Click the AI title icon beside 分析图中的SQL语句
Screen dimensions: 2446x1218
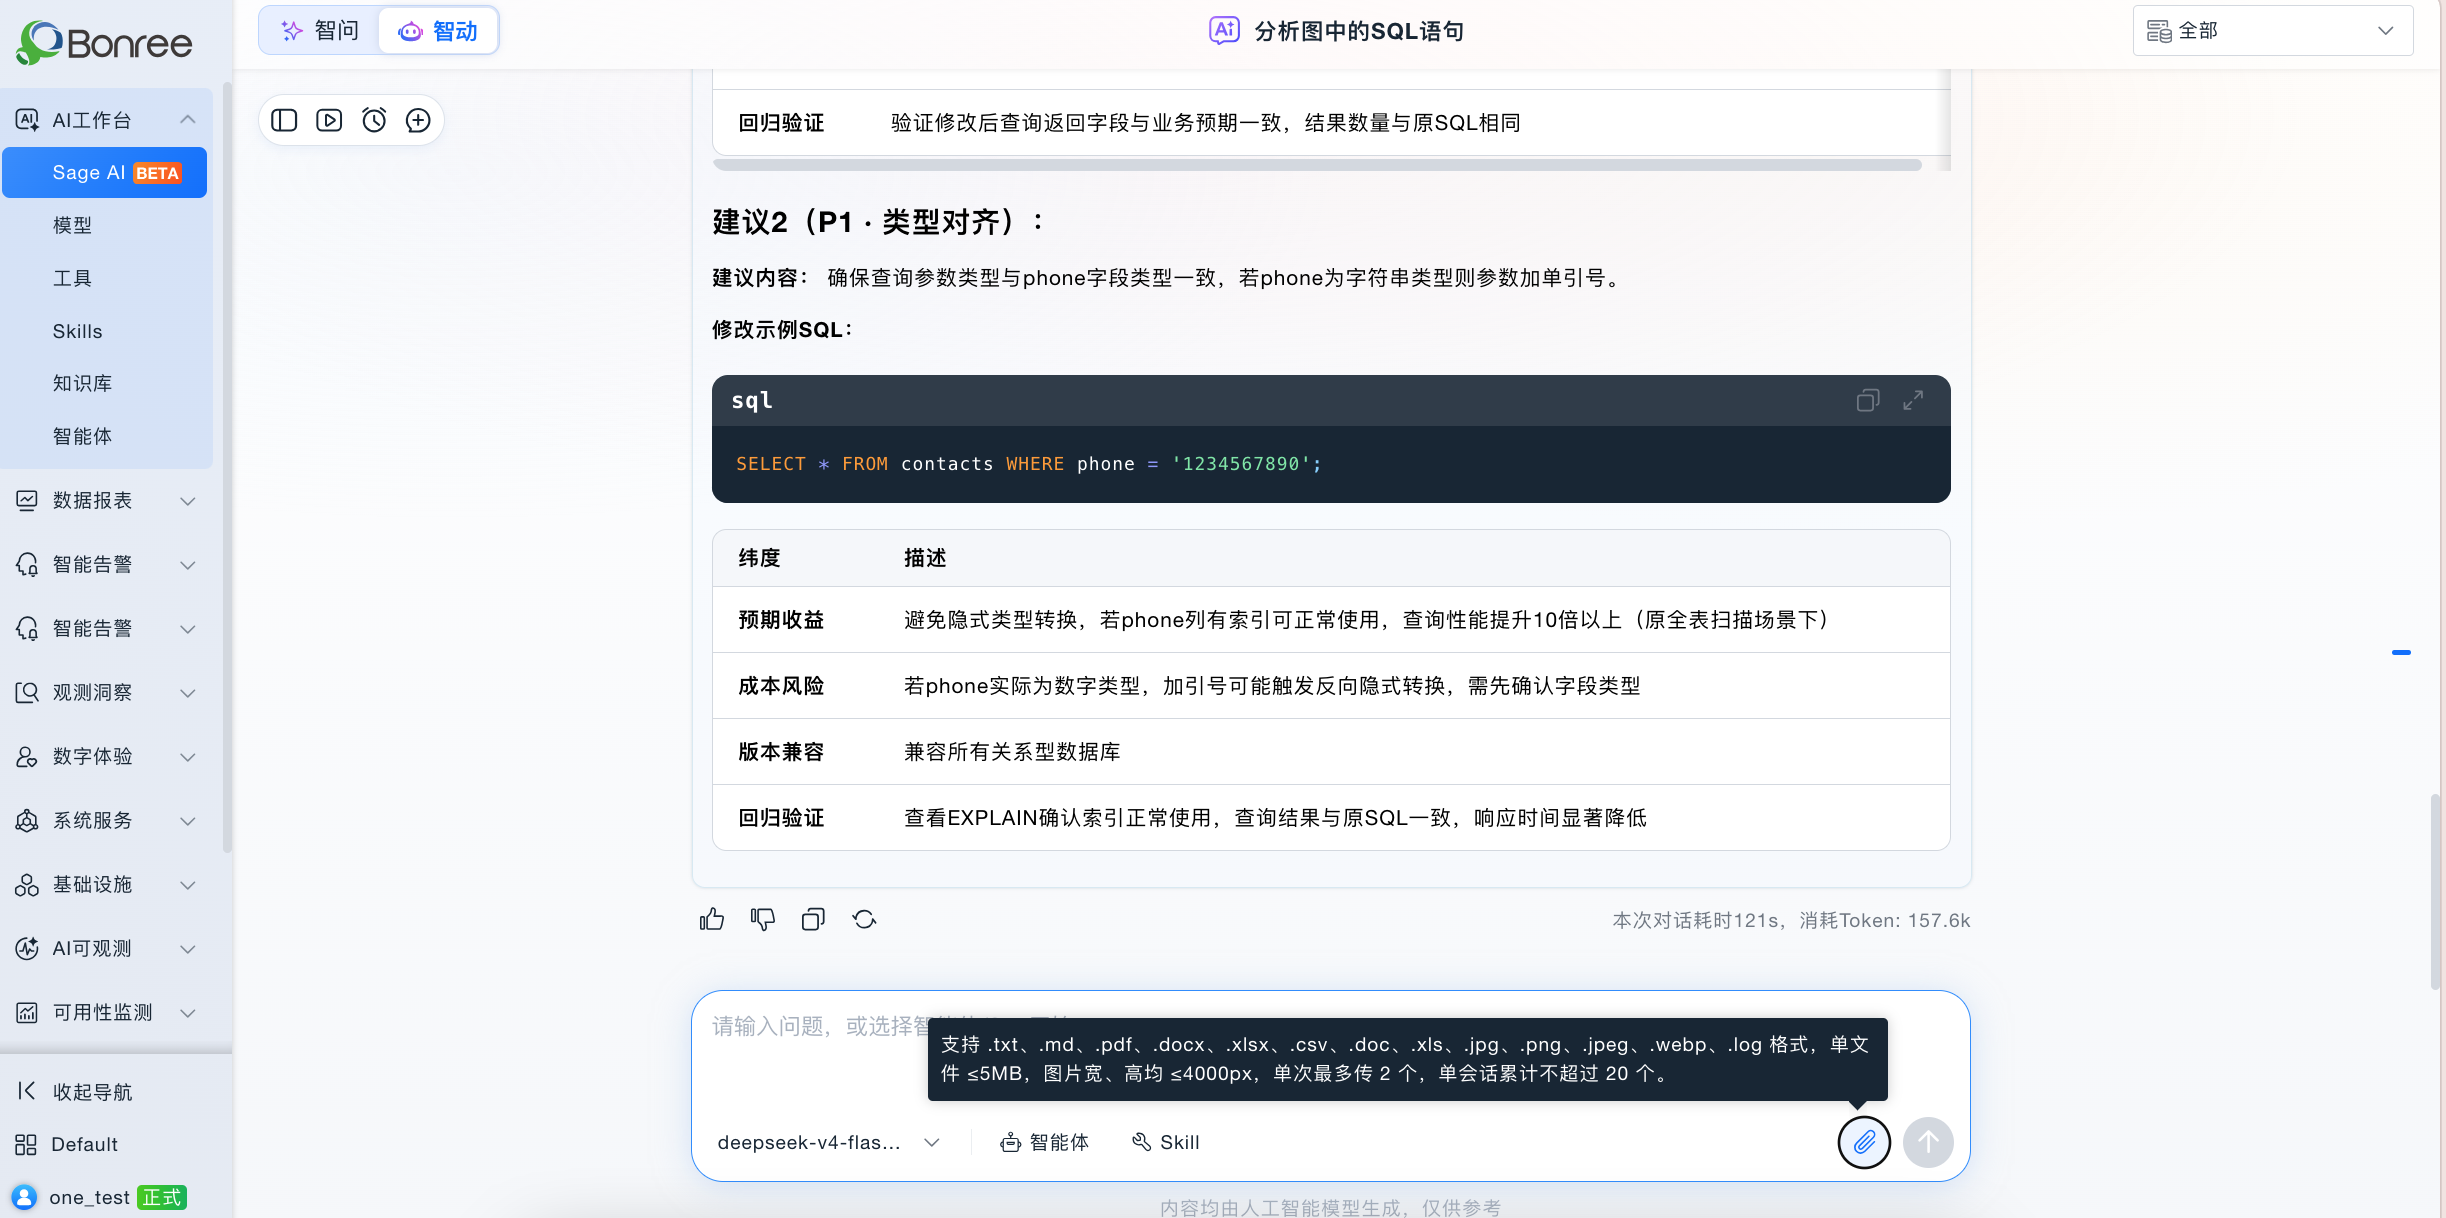(x=1224, y=31)
